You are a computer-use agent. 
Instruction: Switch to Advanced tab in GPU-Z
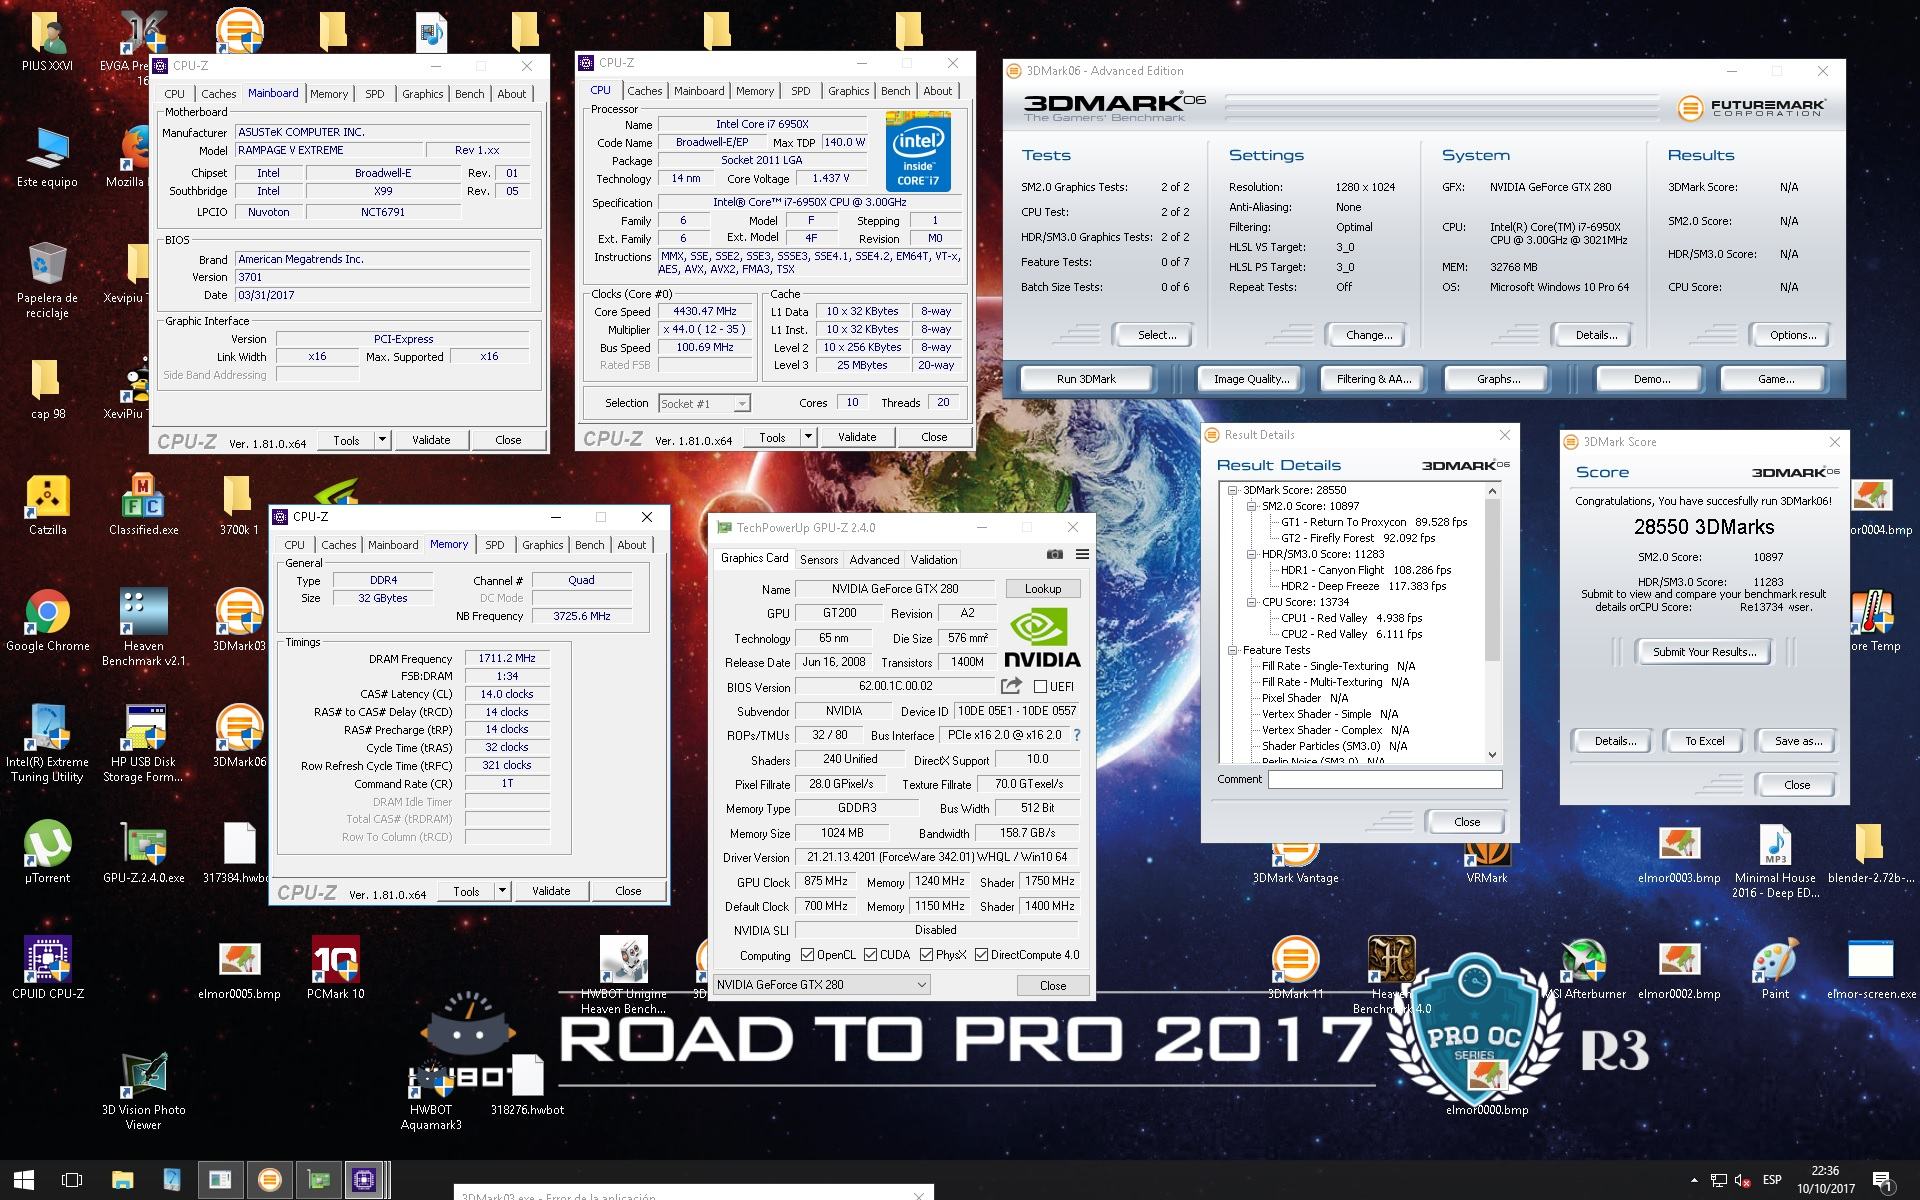[874, 560]
